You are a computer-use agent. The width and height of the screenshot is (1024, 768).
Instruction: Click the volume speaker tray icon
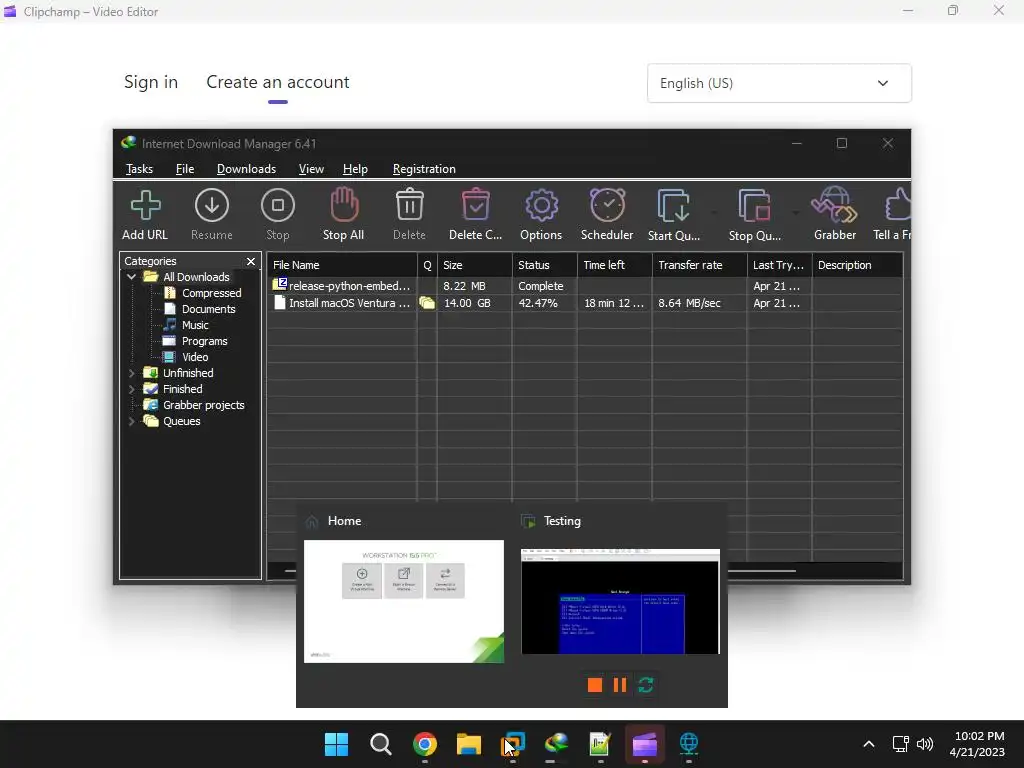pos(924,744)
